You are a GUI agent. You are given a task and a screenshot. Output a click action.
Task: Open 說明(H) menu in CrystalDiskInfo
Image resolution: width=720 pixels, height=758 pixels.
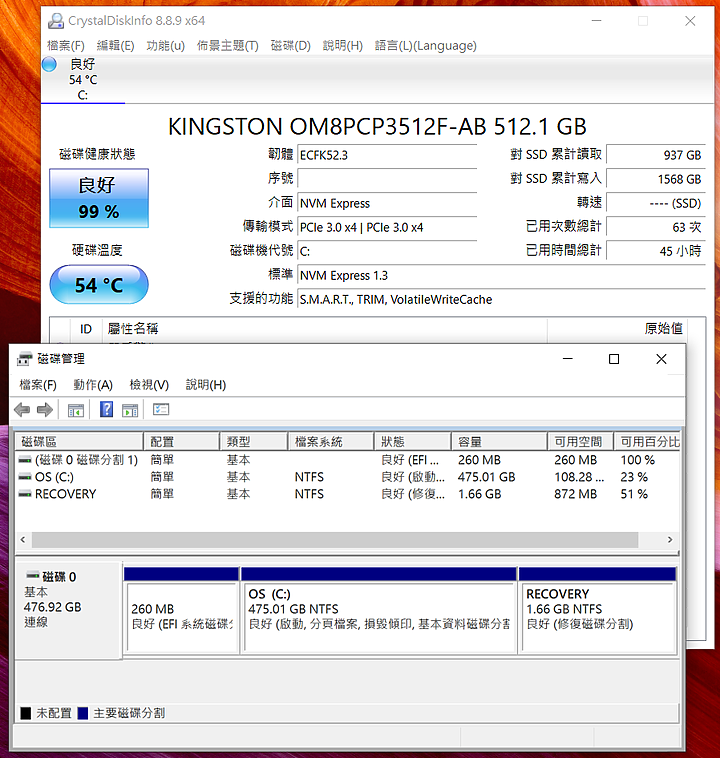click(x=342, y=45)
